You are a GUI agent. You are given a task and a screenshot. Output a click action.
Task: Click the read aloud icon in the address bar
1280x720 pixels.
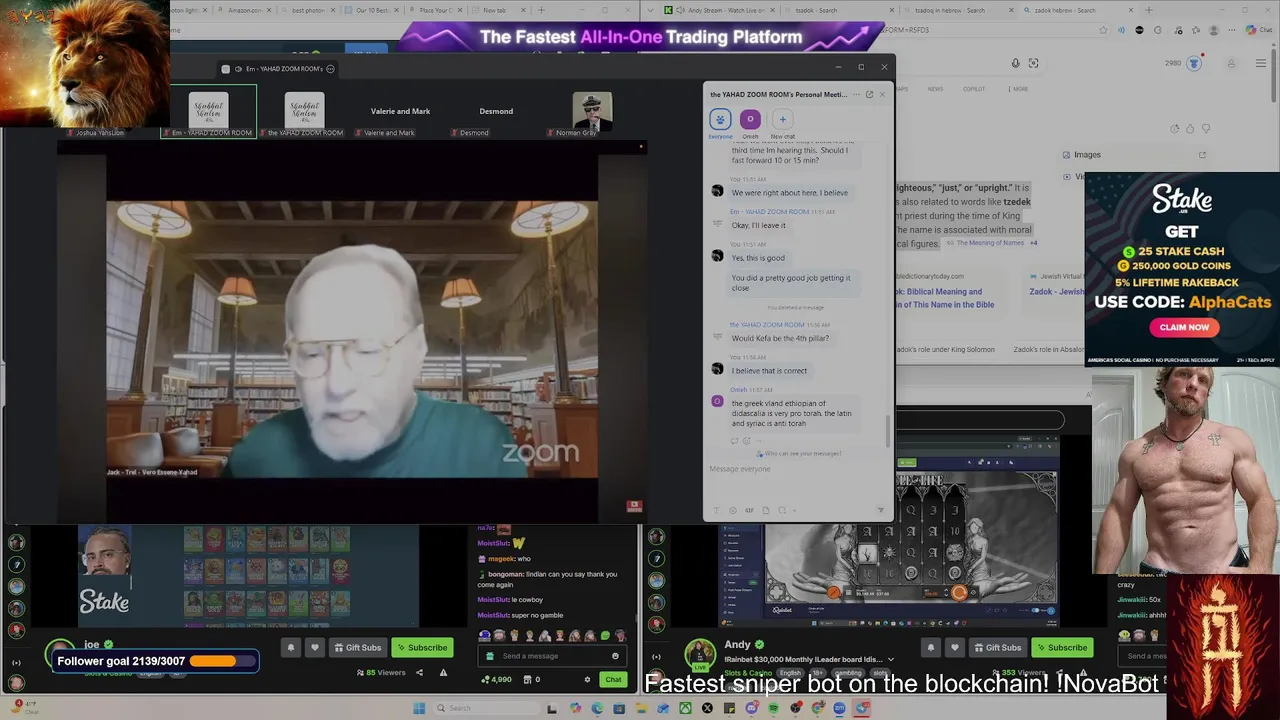[x=1121, y=30]
